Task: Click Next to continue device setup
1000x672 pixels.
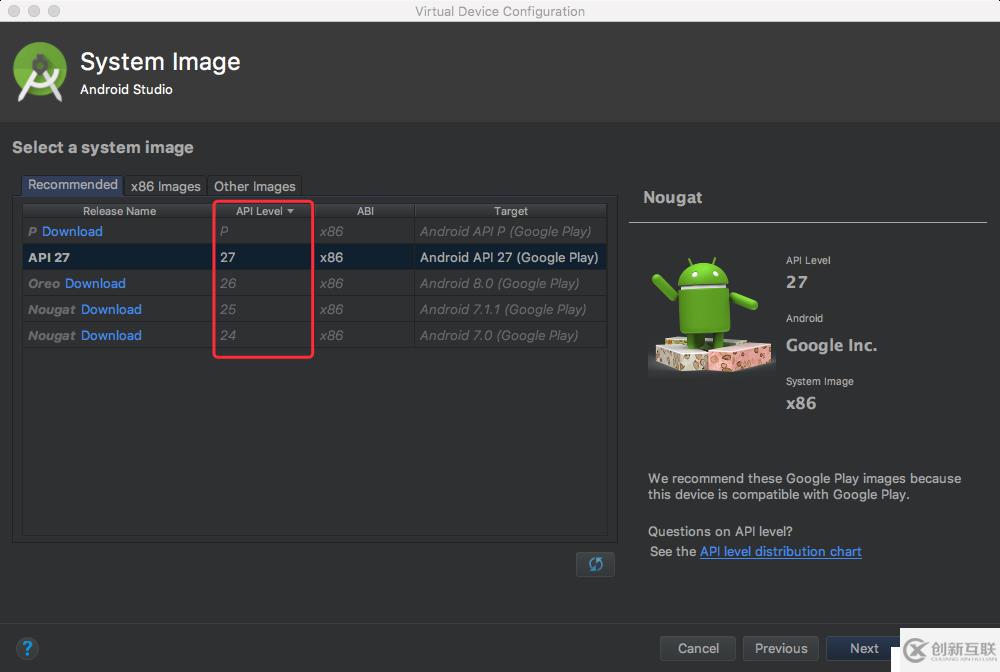Action: click(x=863, y=648)
